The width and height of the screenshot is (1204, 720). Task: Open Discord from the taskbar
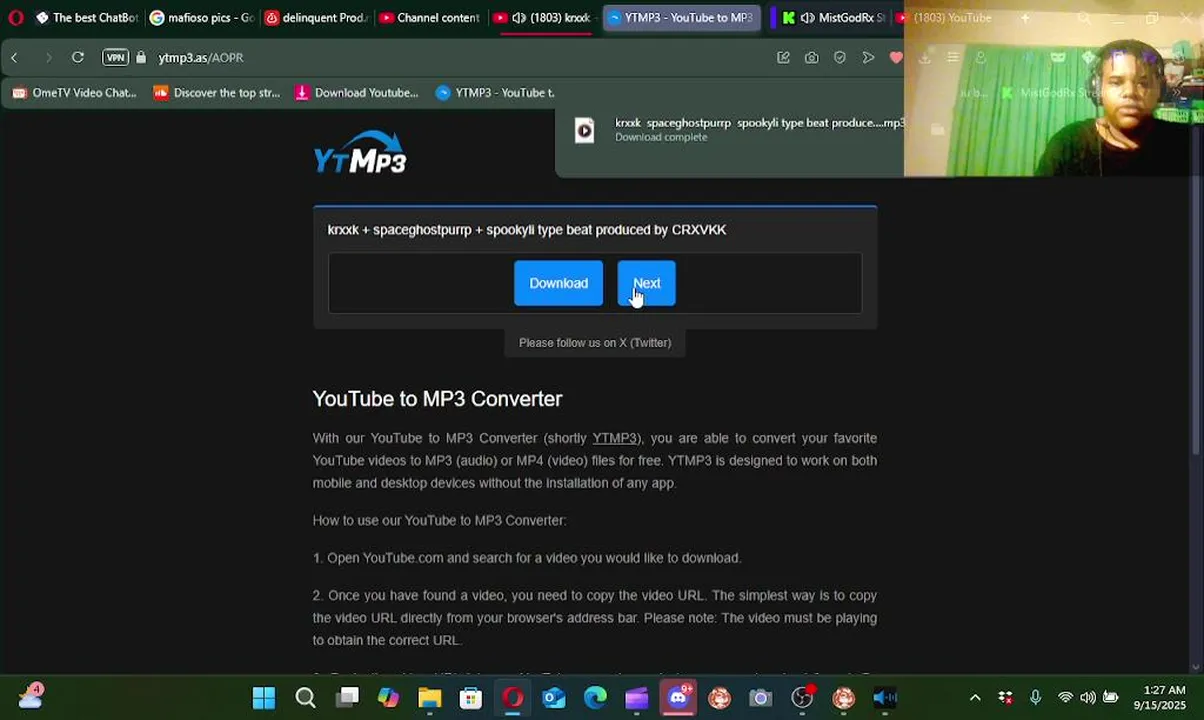(x=678, y=698)
